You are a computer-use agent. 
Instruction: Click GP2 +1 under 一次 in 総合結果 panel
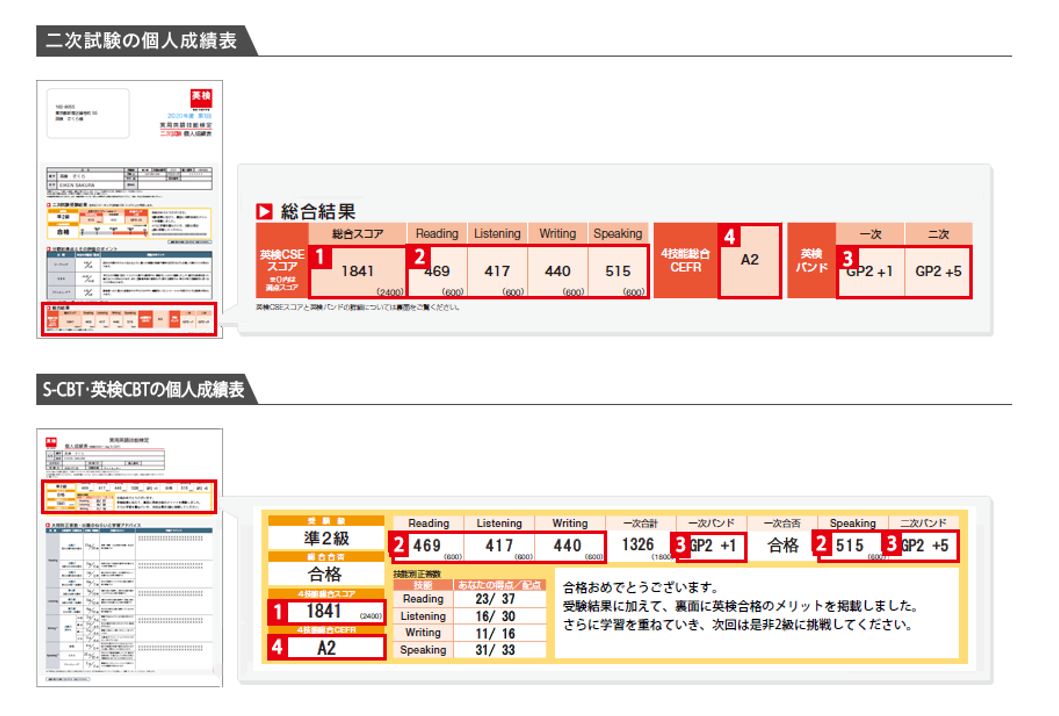pyautogui.click(x=870, y=272)
